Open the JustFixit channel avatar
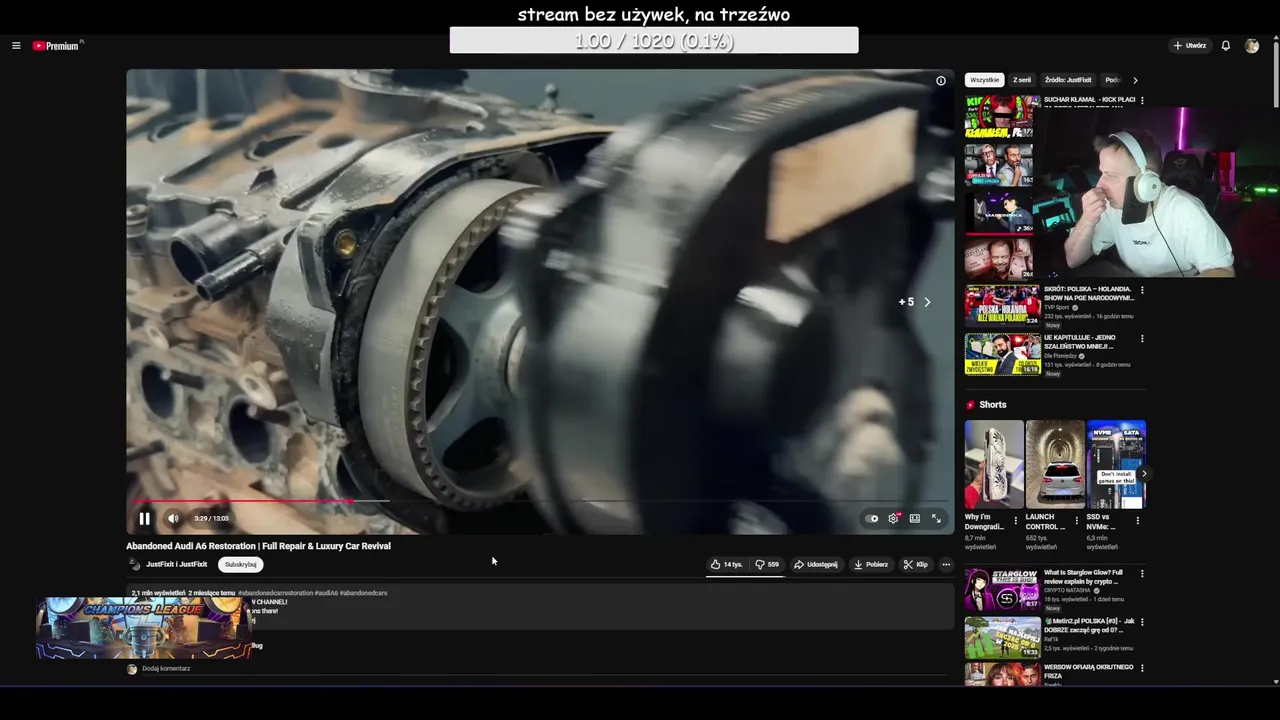Viewport: 1280px width, 720px height. [134, 565]
